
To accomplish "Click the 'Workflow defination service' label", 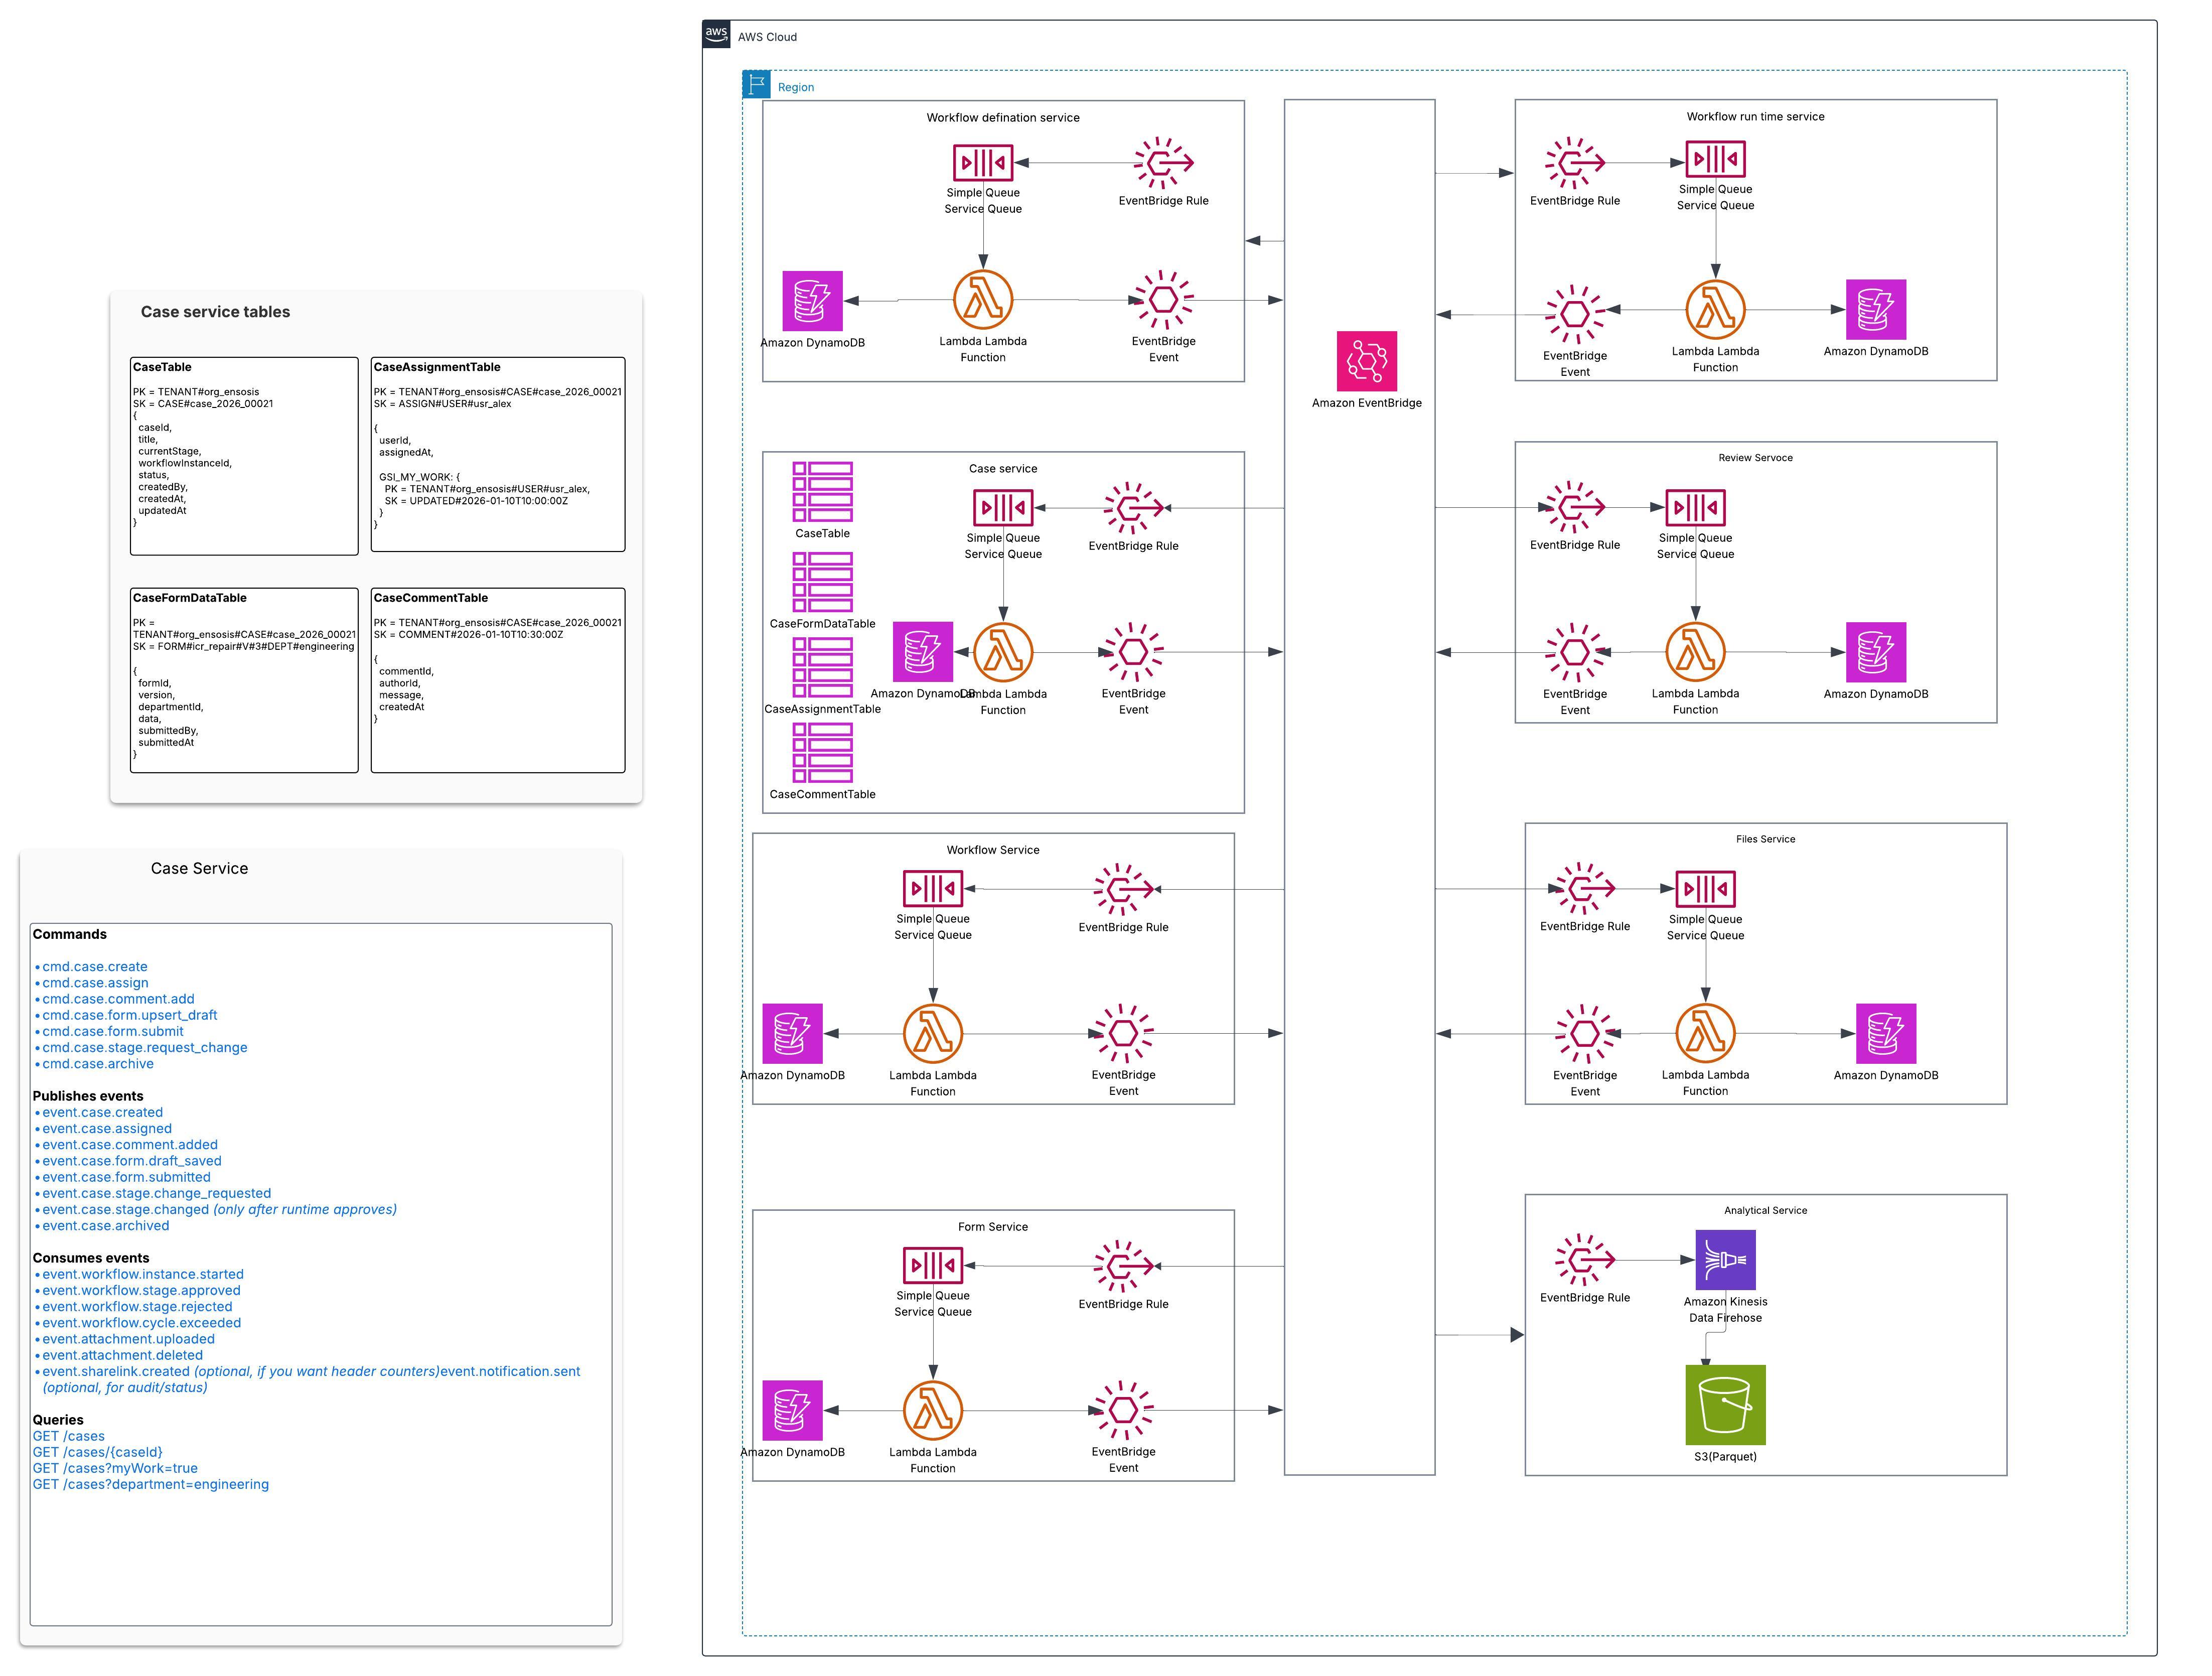I will point(1002,117).
